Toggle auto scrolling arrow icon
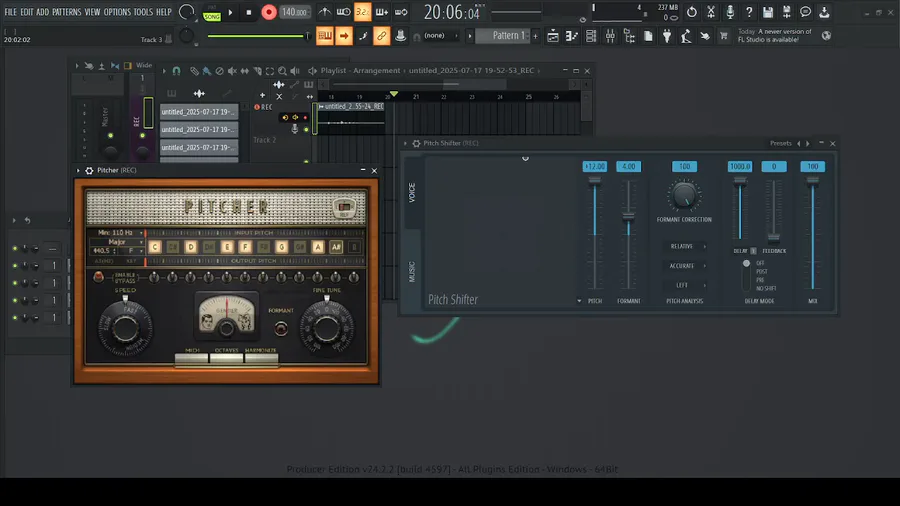900x506 pixels. click(344, 36)
